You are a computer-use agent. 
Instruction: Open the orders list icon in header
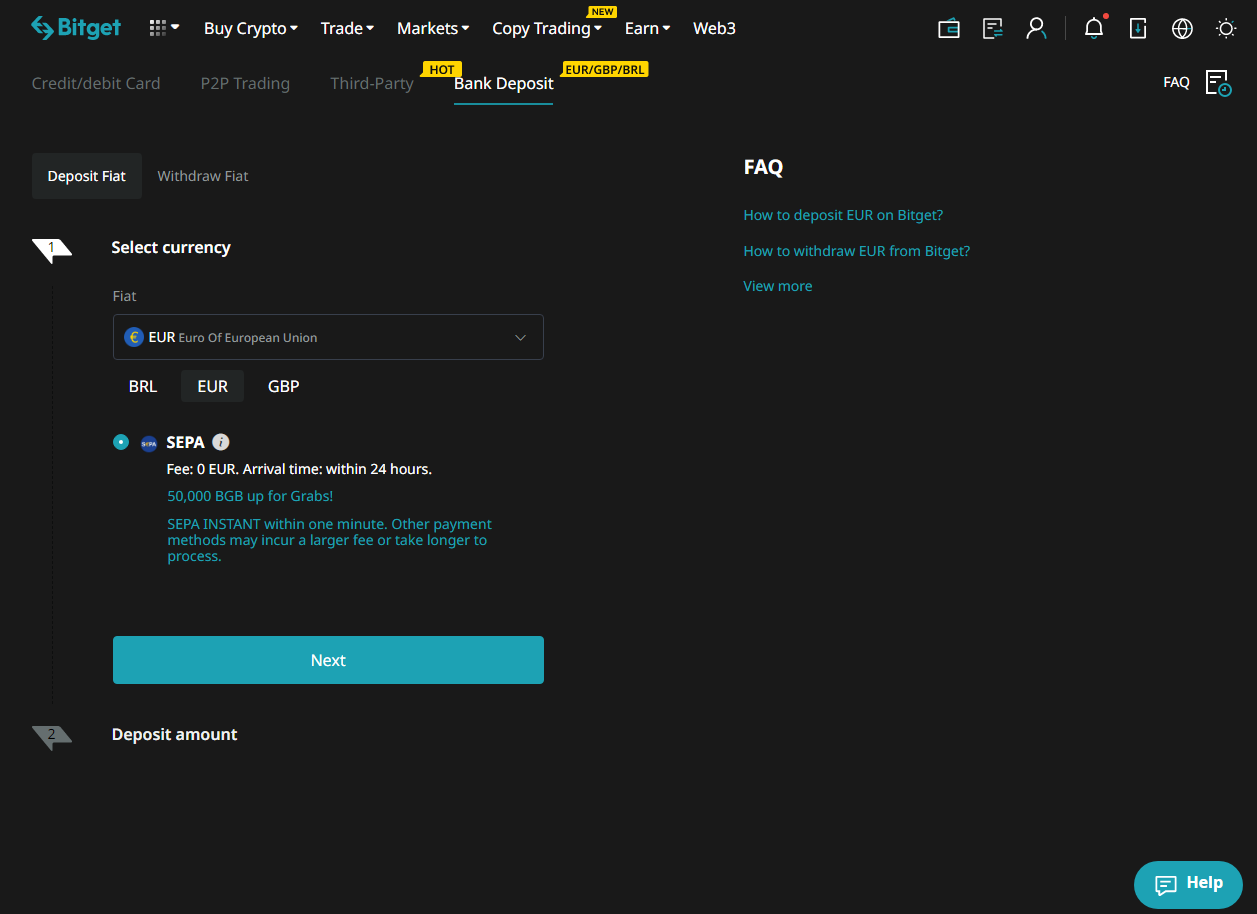(993, 28)
